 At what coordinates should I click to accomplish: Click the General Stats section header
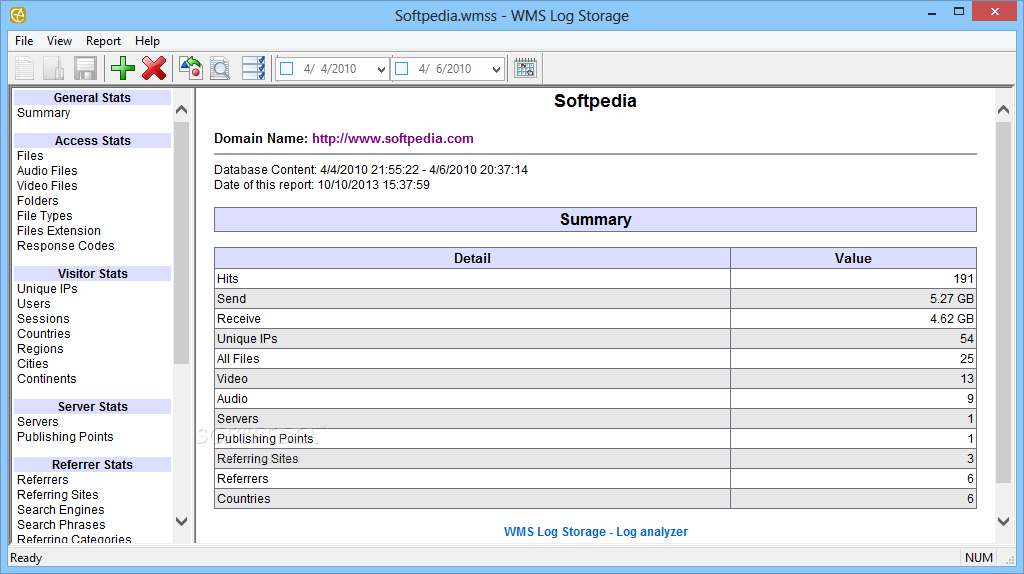(92, 98)
